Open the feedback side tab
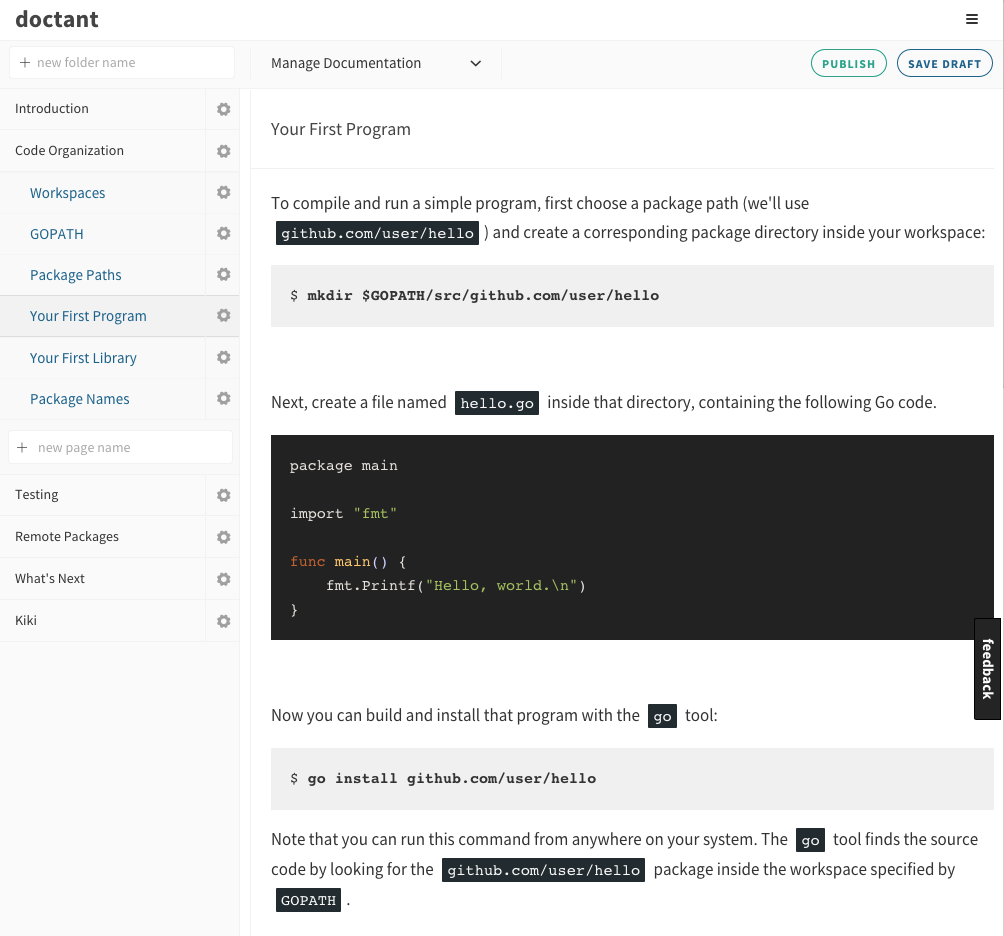1004x936 pixels. tap(988, 668)
